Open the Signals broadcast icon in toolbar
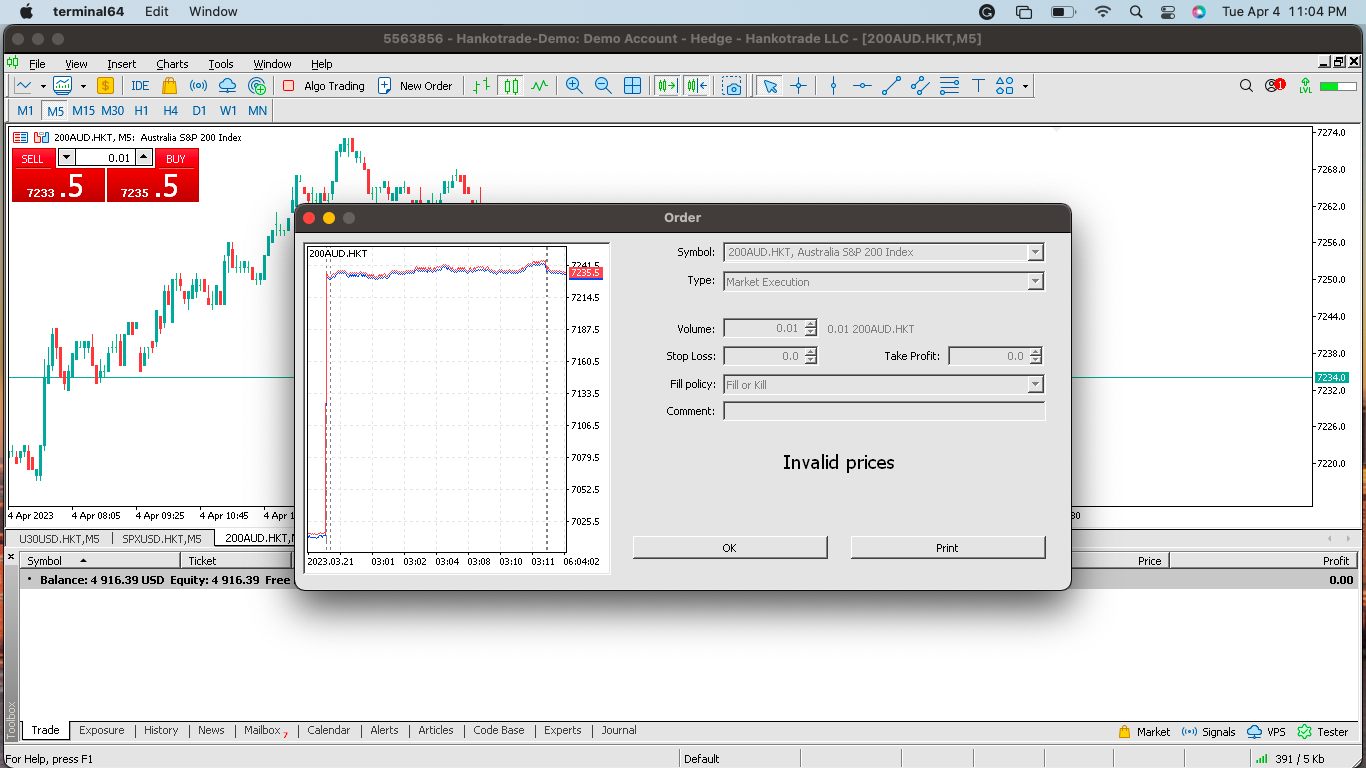 tap(198, 86)
